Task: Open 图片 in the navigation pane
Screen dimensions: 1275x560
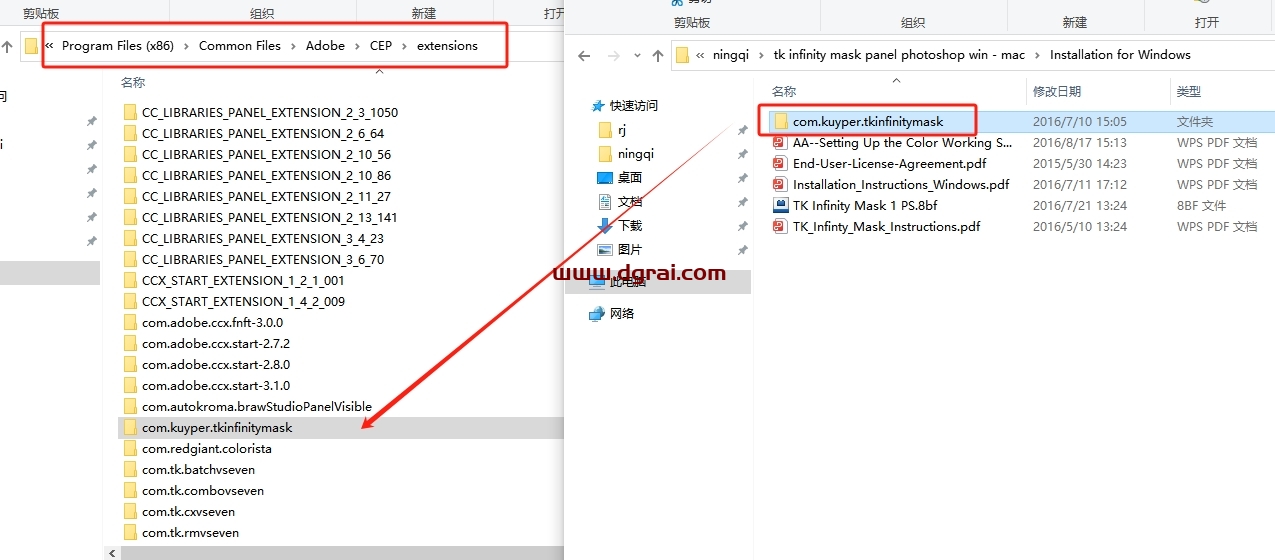Action: point(630,250)
